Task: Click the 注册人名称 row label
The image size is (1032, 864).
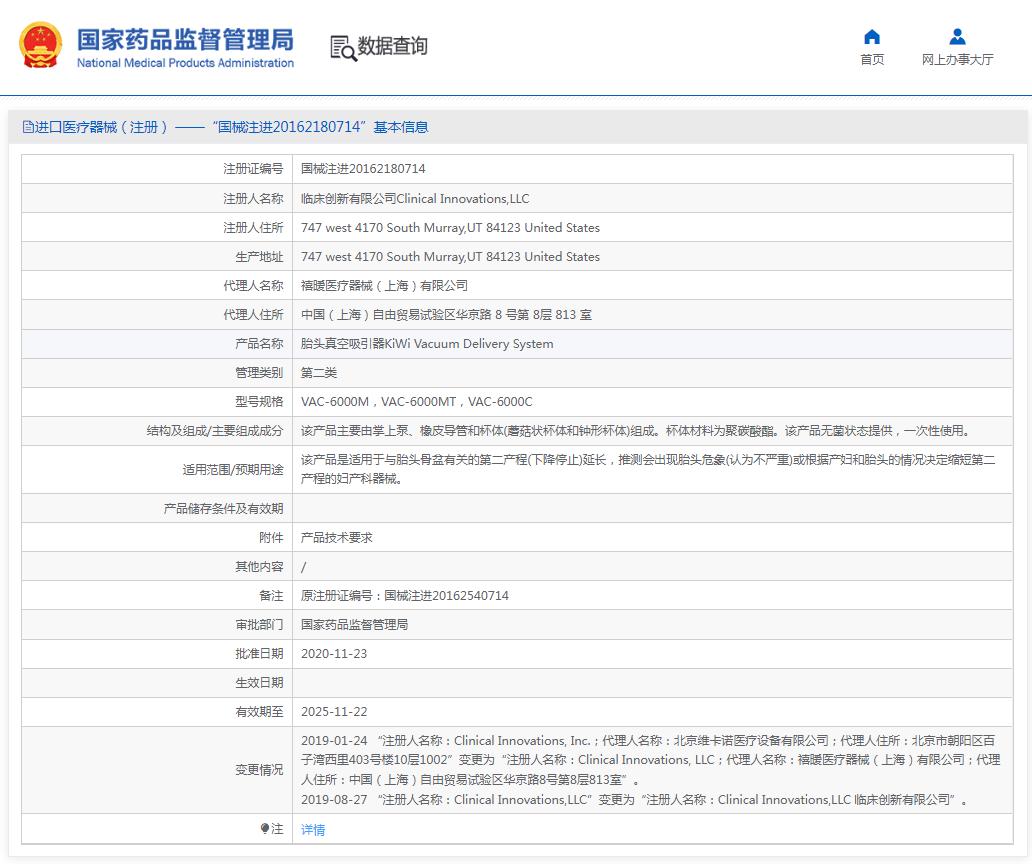Action: coord(253,198)
